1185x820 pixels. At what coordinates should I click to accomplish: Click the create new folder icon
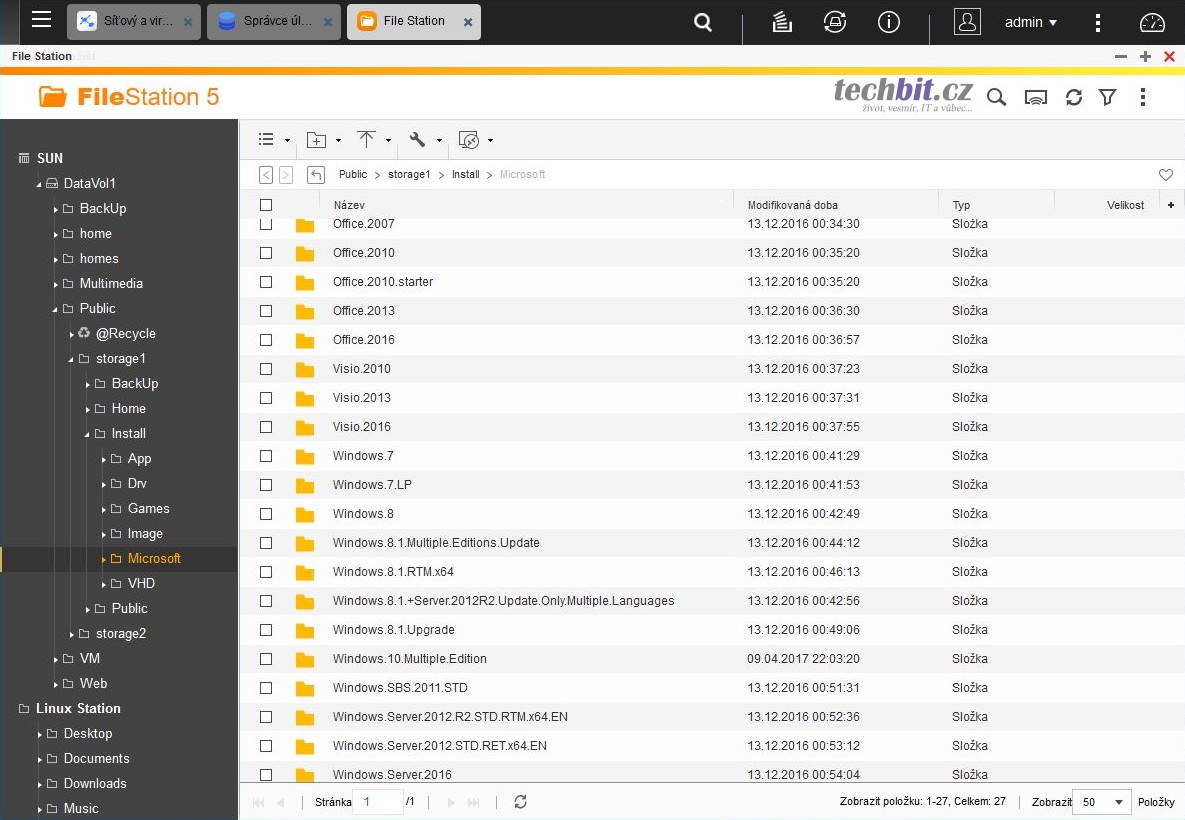[316, 140]
